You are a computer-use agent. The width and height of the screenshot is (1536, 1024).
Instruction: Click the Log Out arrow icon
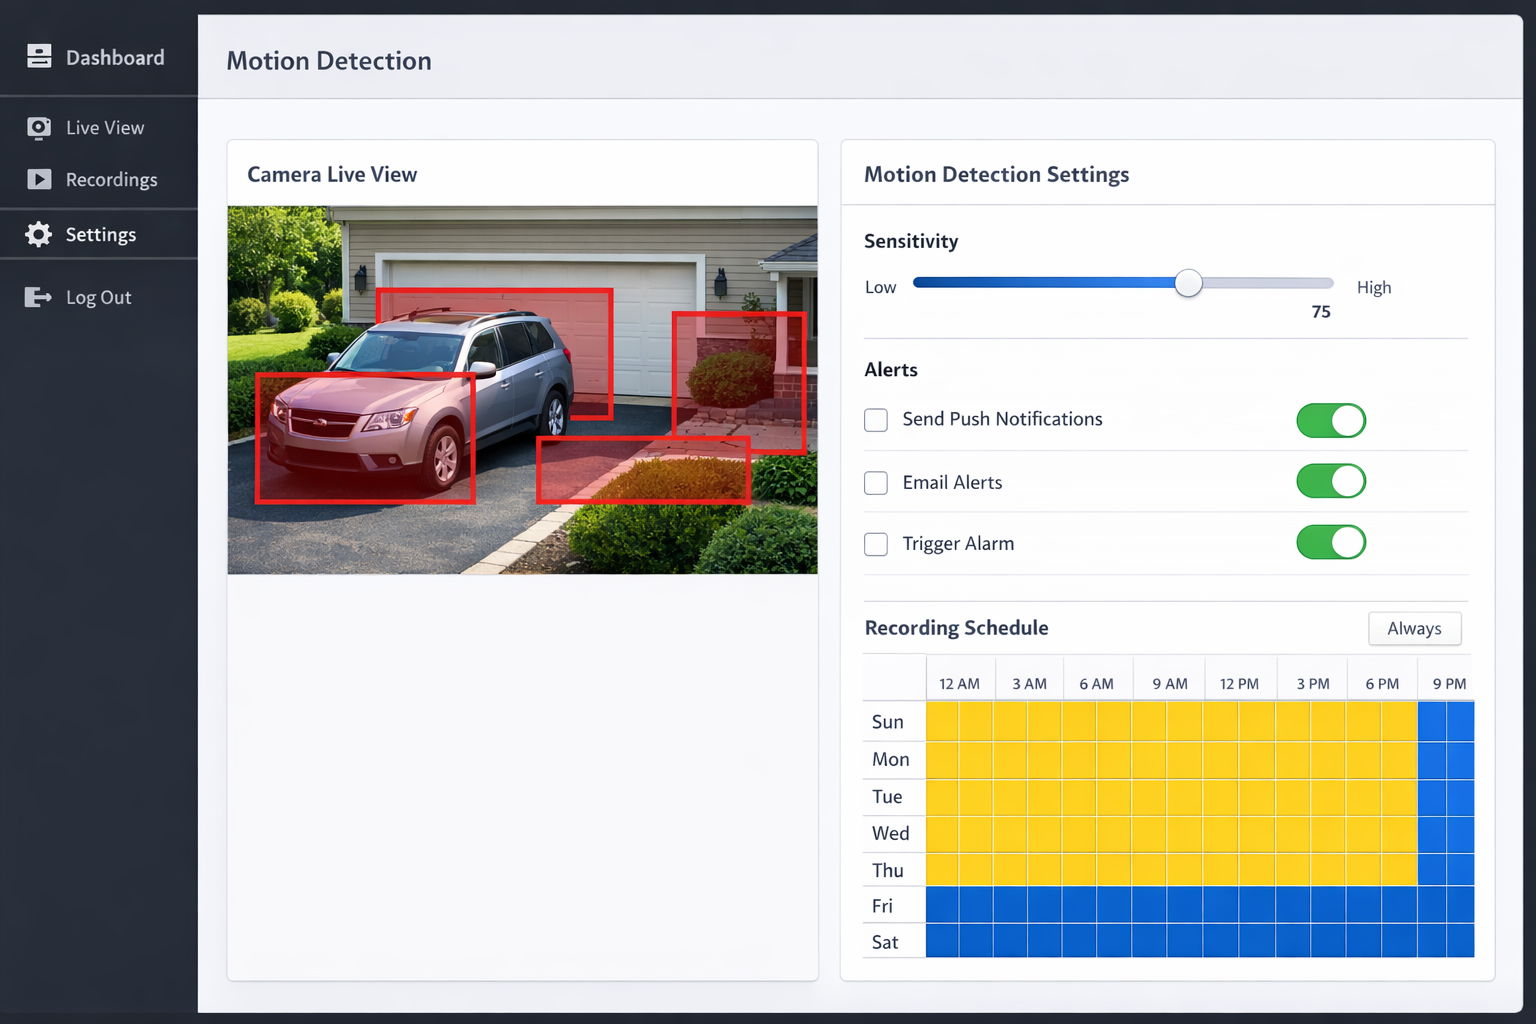[38, 298]
